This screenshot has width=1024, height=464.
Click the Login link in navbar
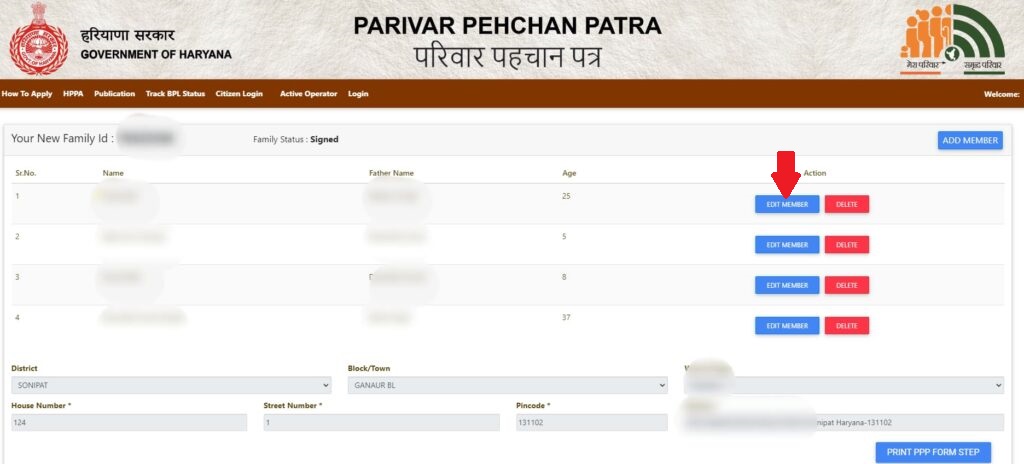point(358,93)
